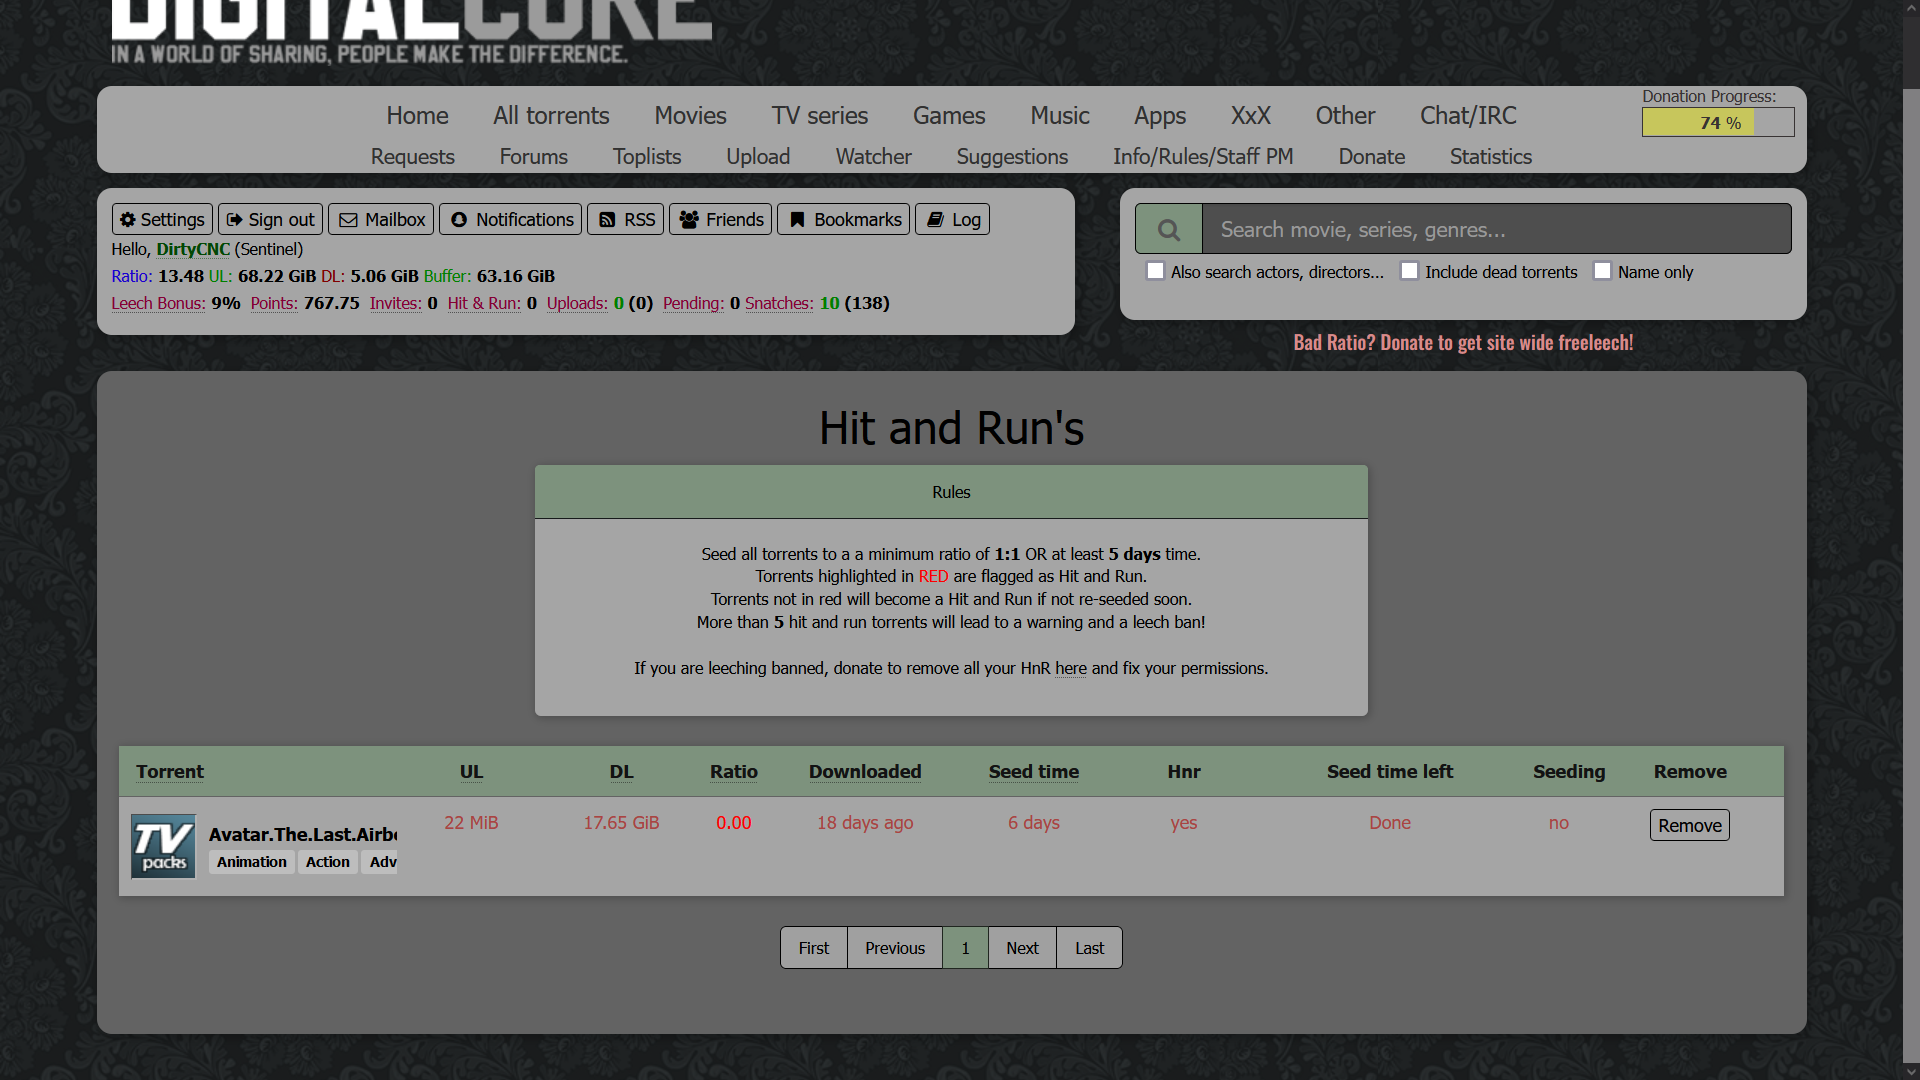Check Include dead torrents option

[1409, 271]
